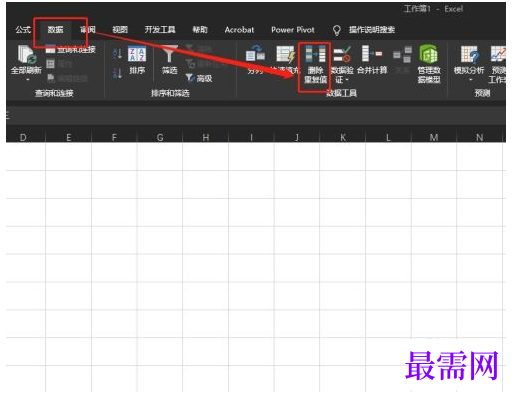Click the Flash Fill (快速填充) icon
Screen dimensions: 517x397
point(285,55)
